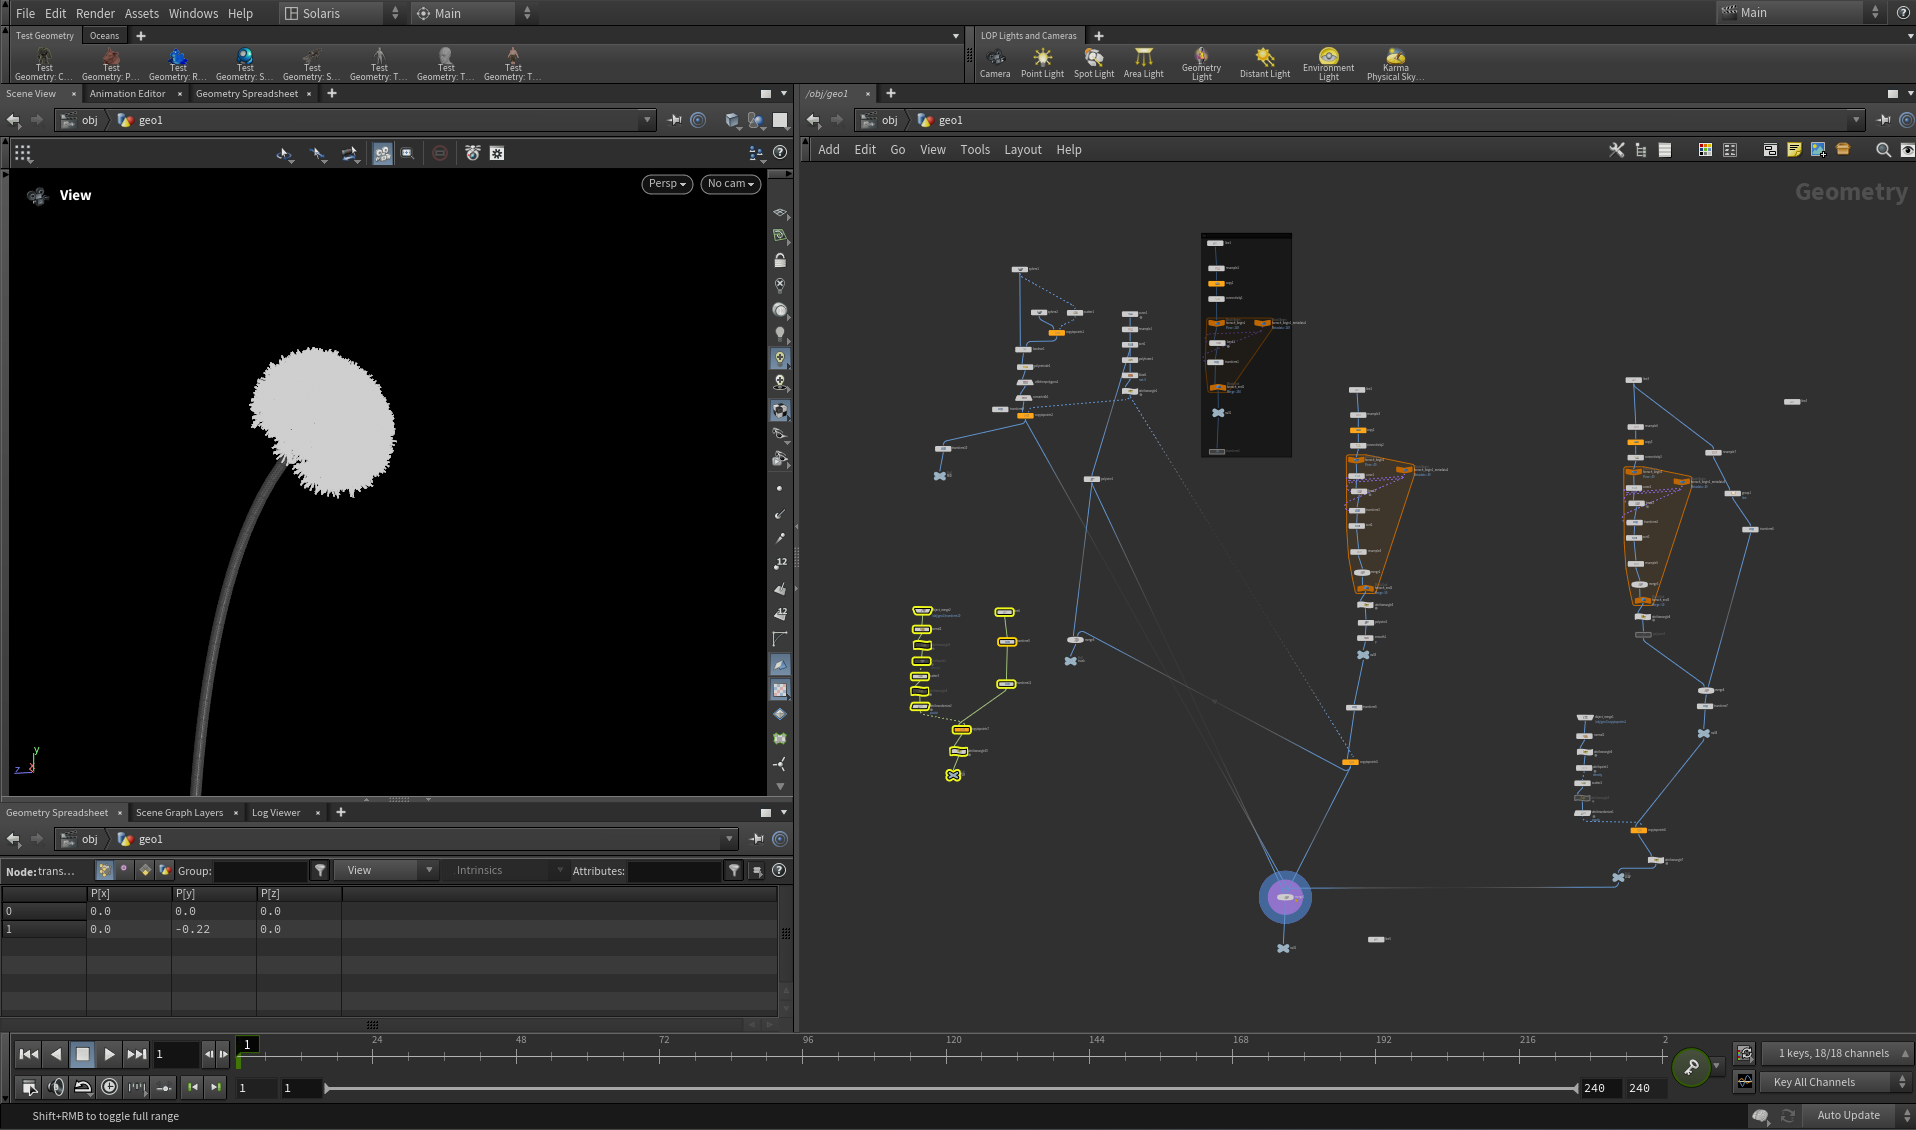Click the Group input field in spreadsheet
Viewport: 1916px width, 1130px height.
pos(260,871)
